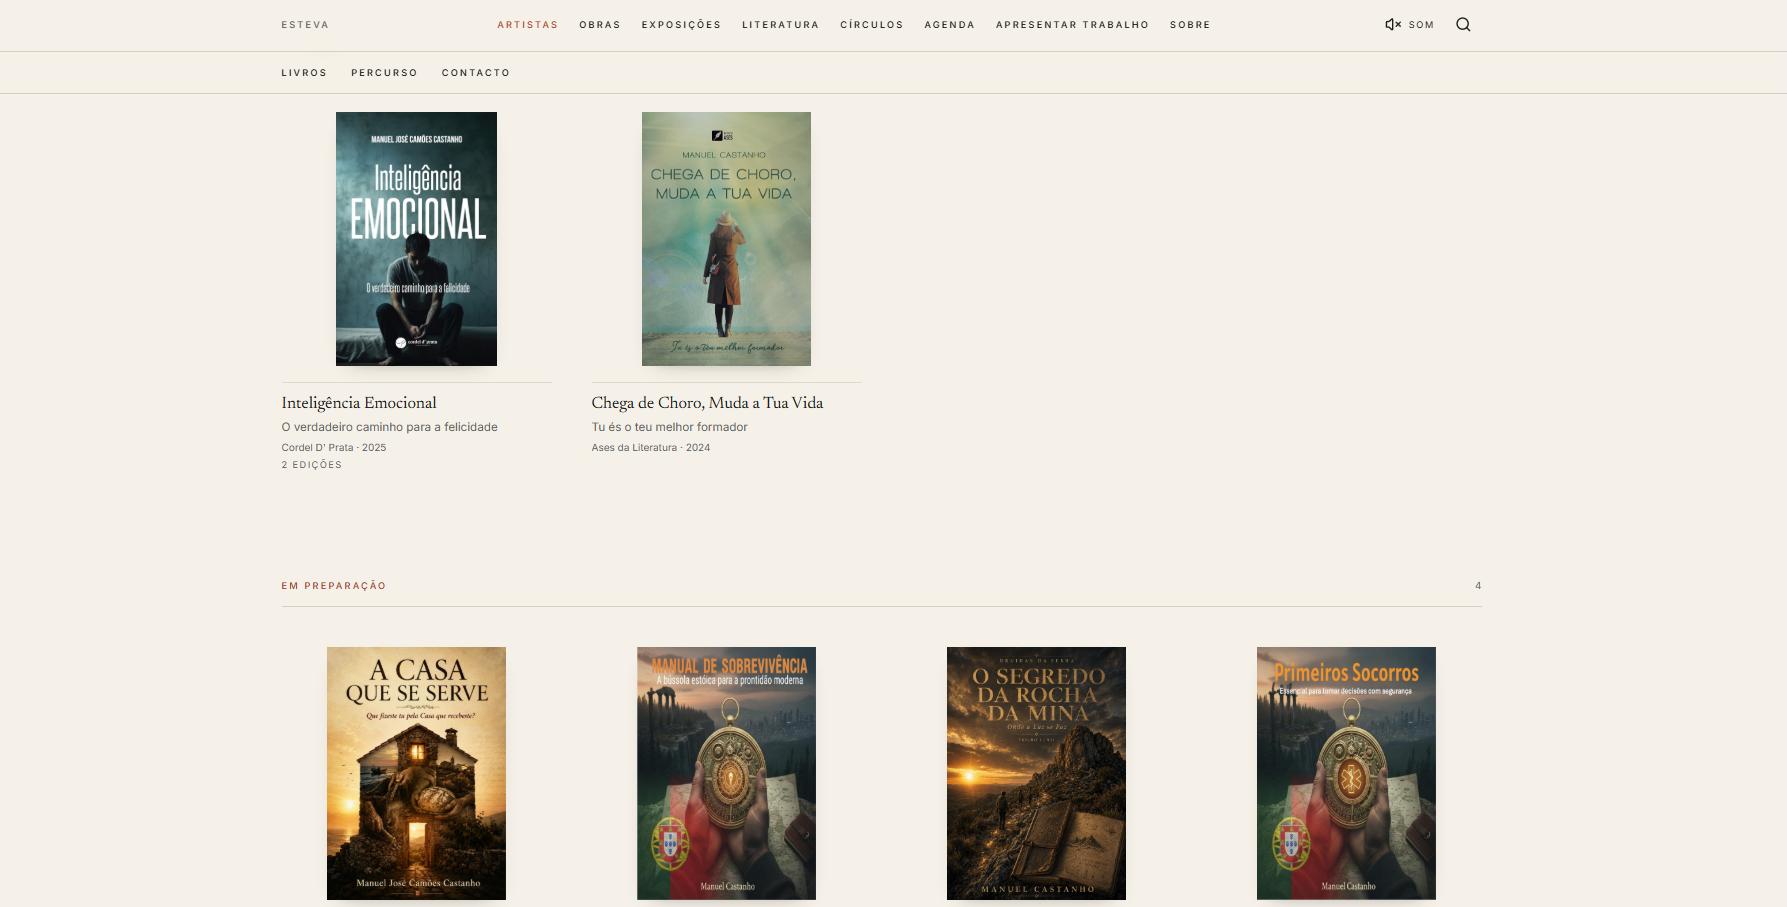The image size is (1787, 907).
Task: Click the text 'Cordel D' Prata · 2025'
Action: click(x=333, y=448)
